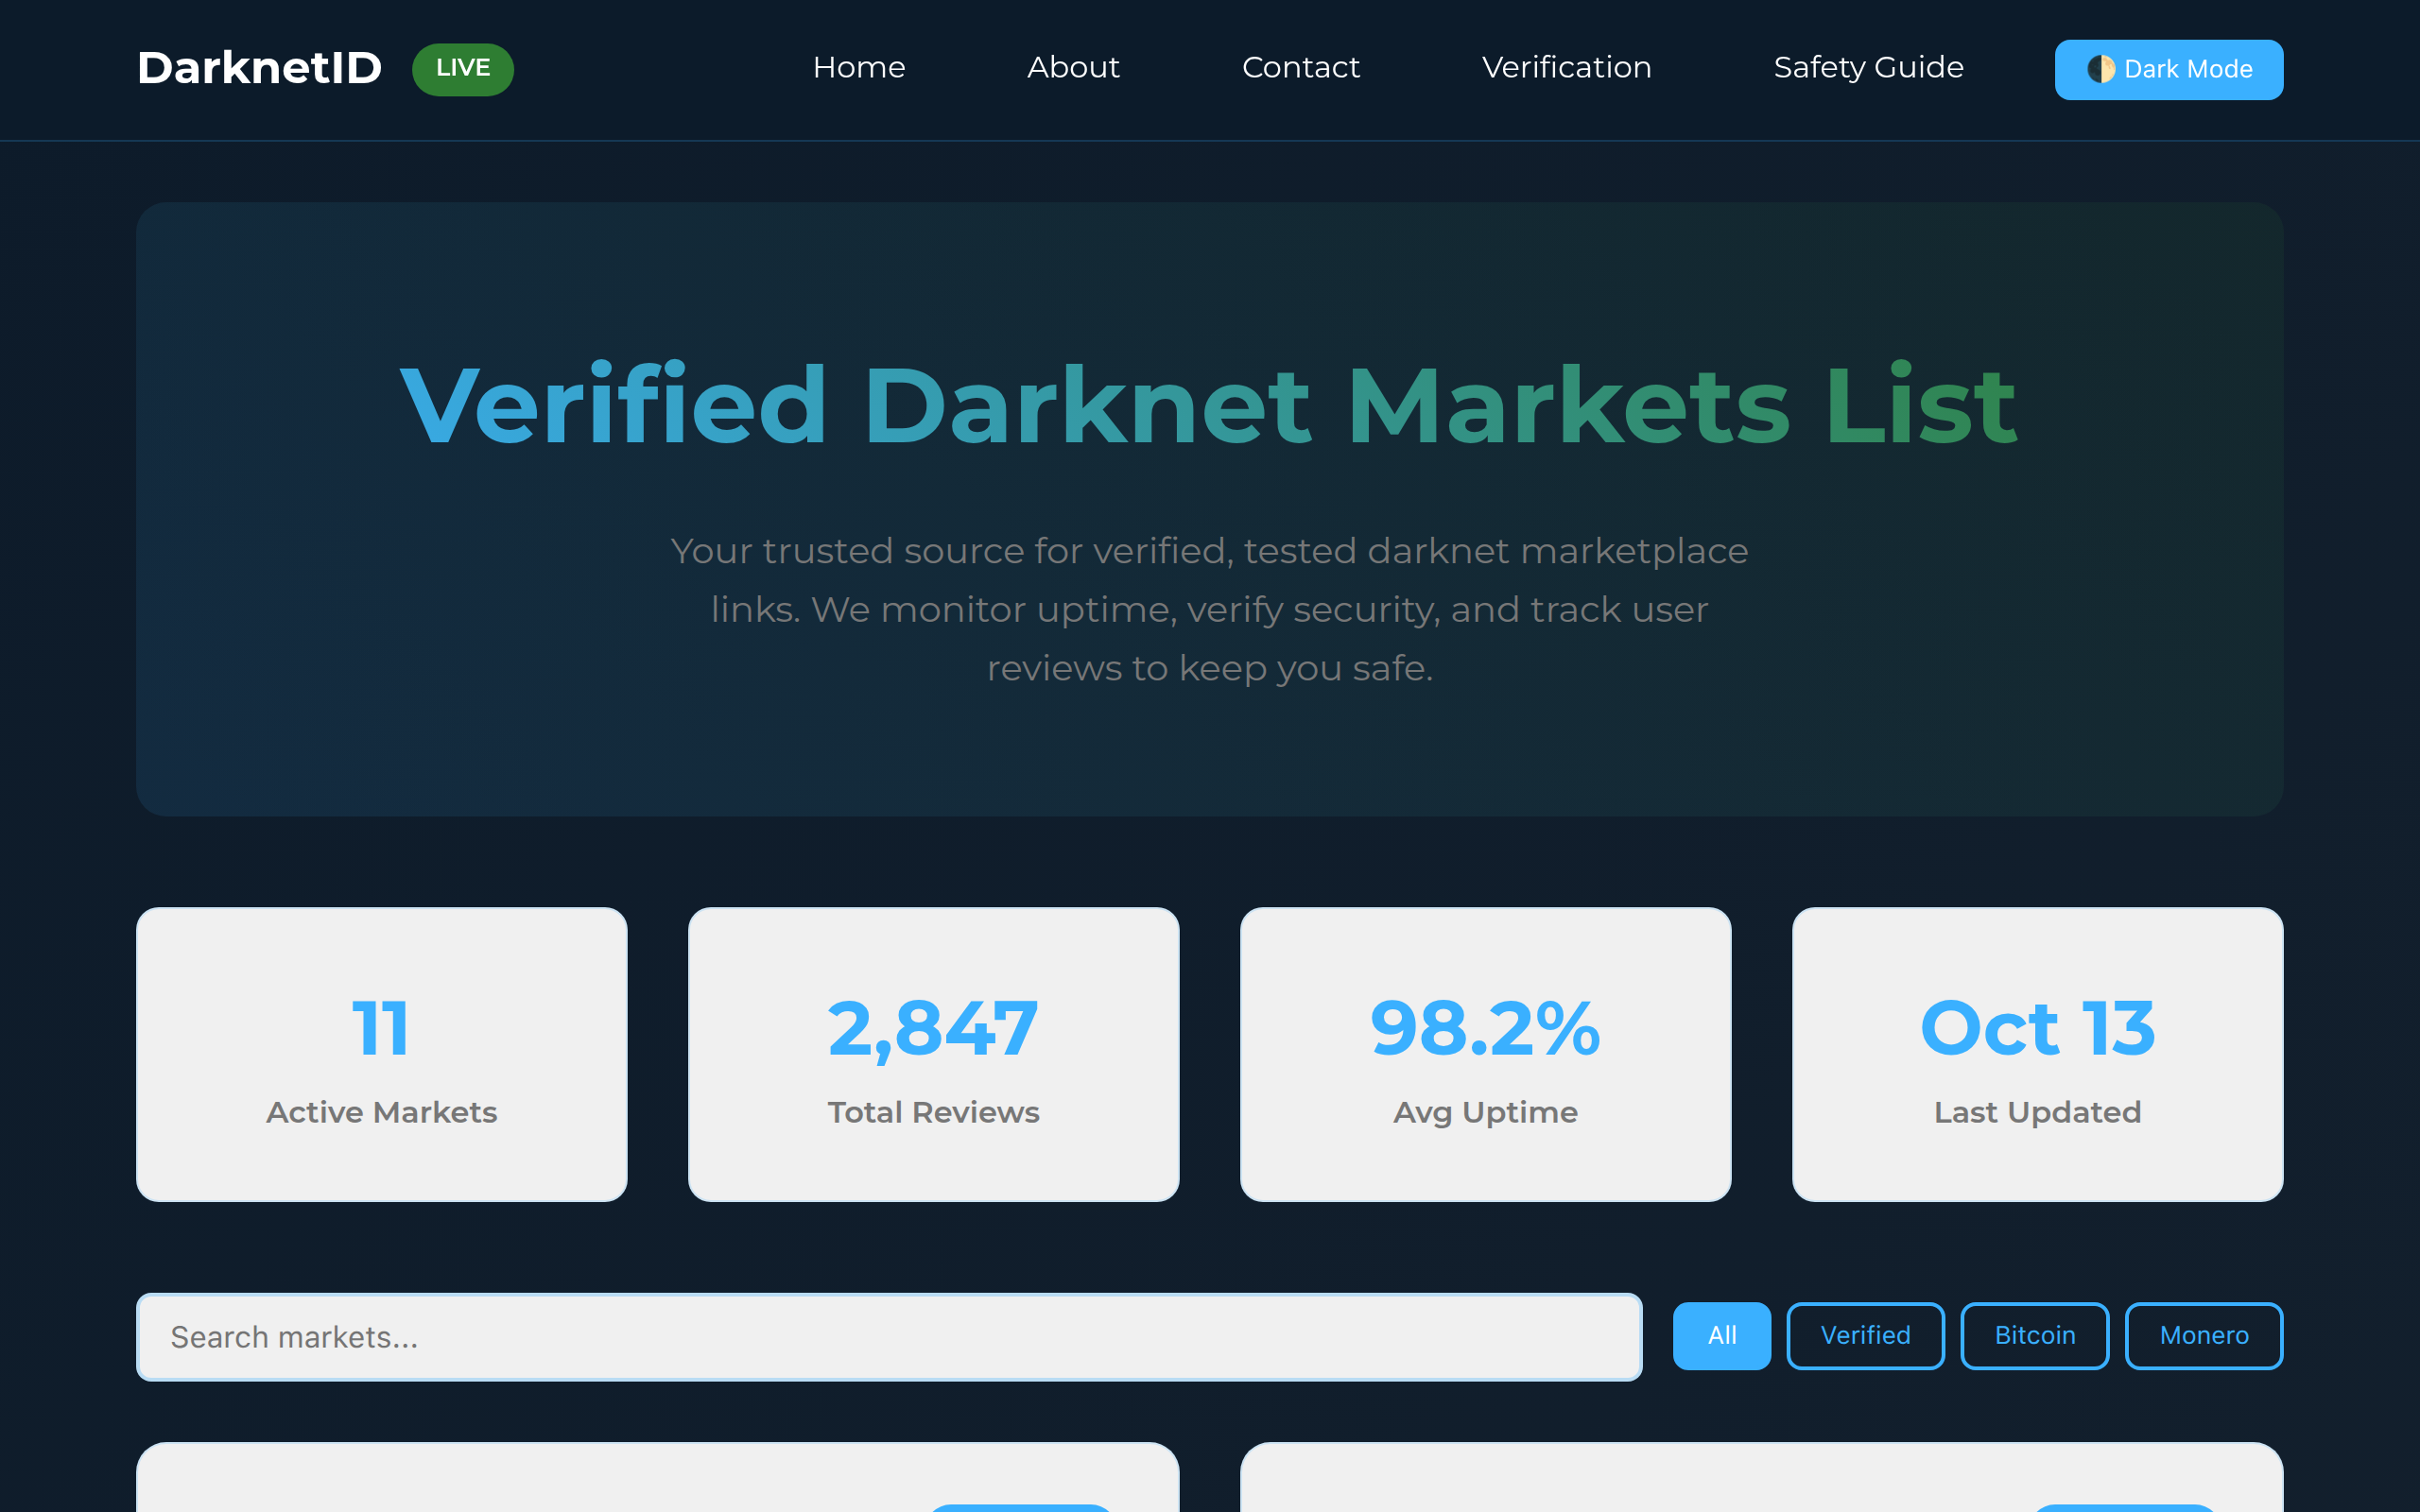
Task: Go to the About page
Action: [x=1072, y=68]
